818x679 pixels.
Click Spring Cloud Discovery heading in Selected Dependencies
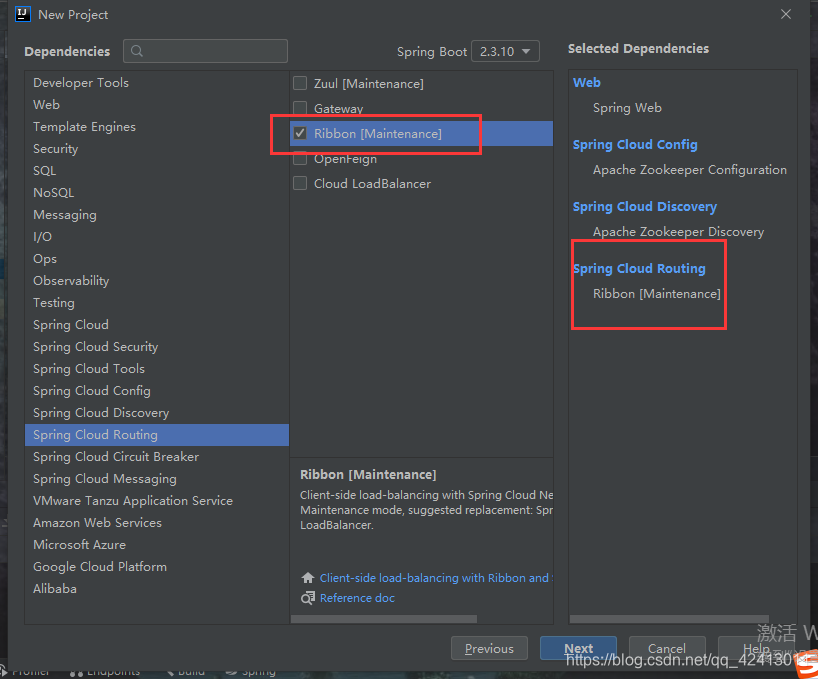[645, 207]
